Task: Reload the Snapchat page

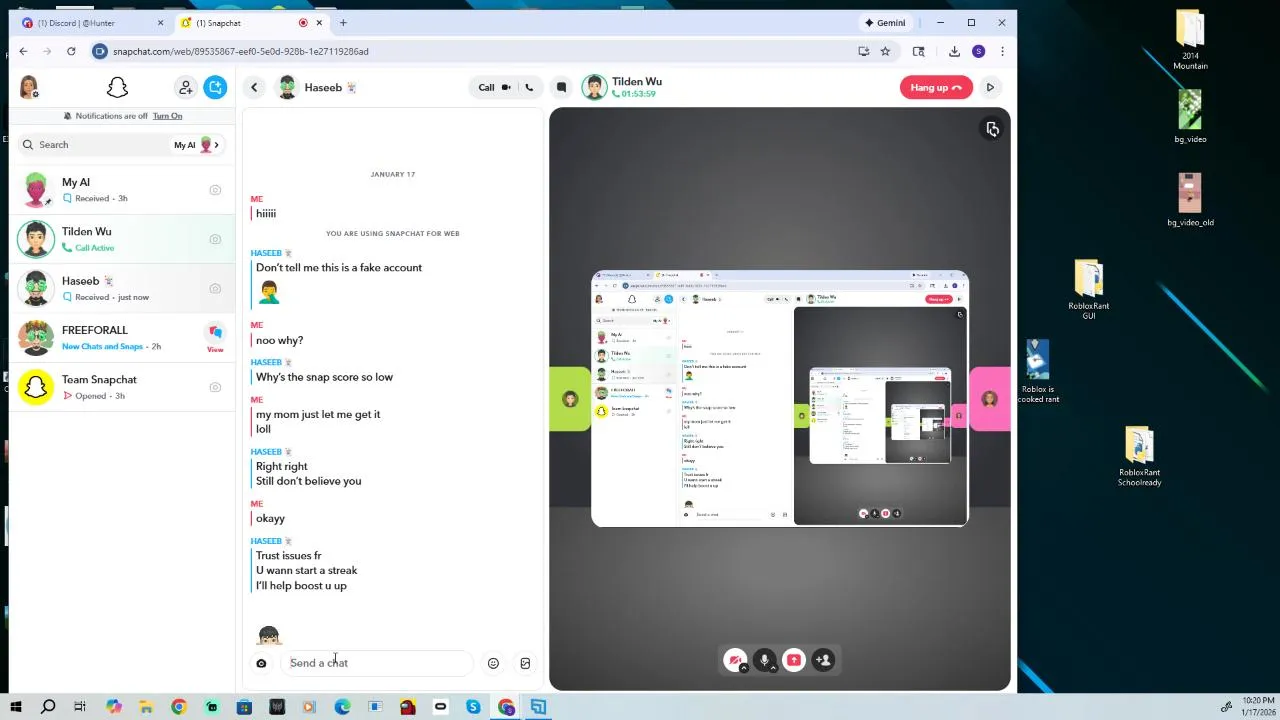Action: [x=71, y=51]
